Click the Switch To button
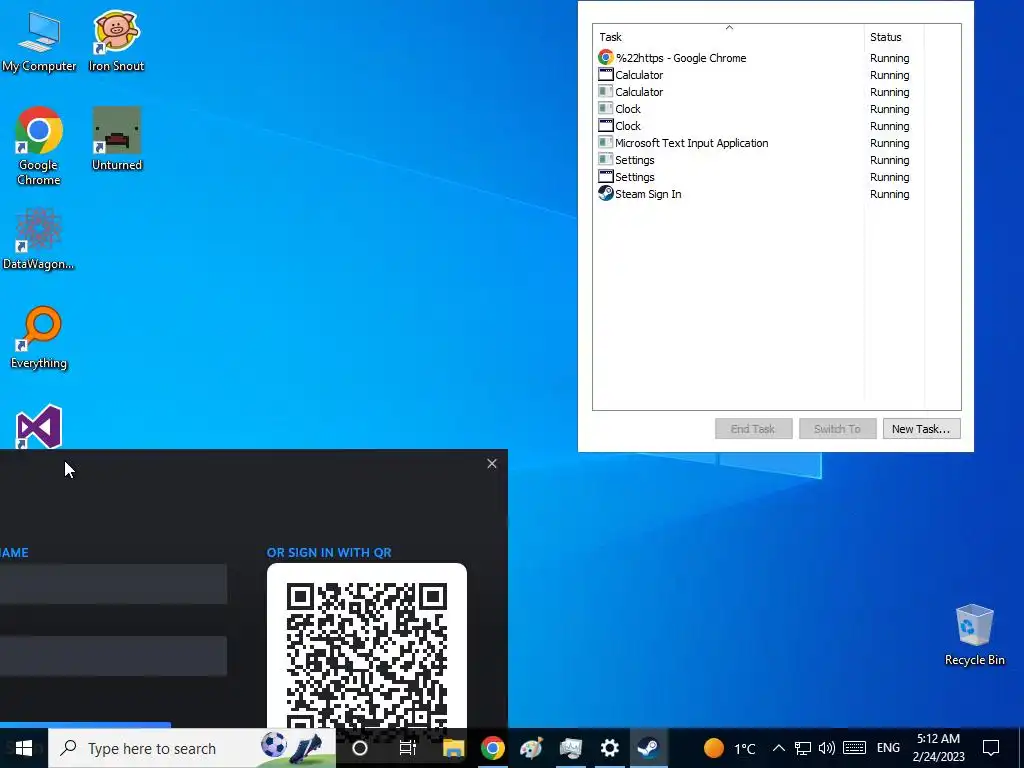This screenshot has width=1024, height=768. [837, 429]
